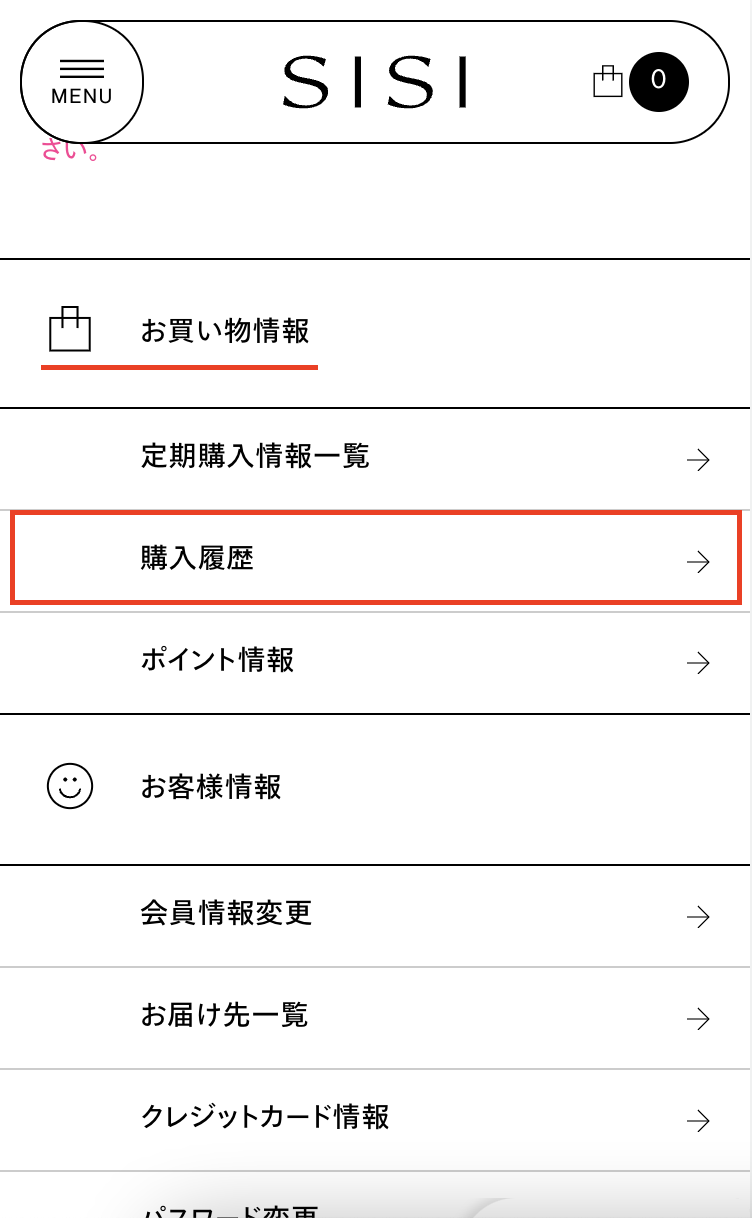Open 購入履歴 purchase history link
Screen dimensions: 752x1218
pos(198,558)
